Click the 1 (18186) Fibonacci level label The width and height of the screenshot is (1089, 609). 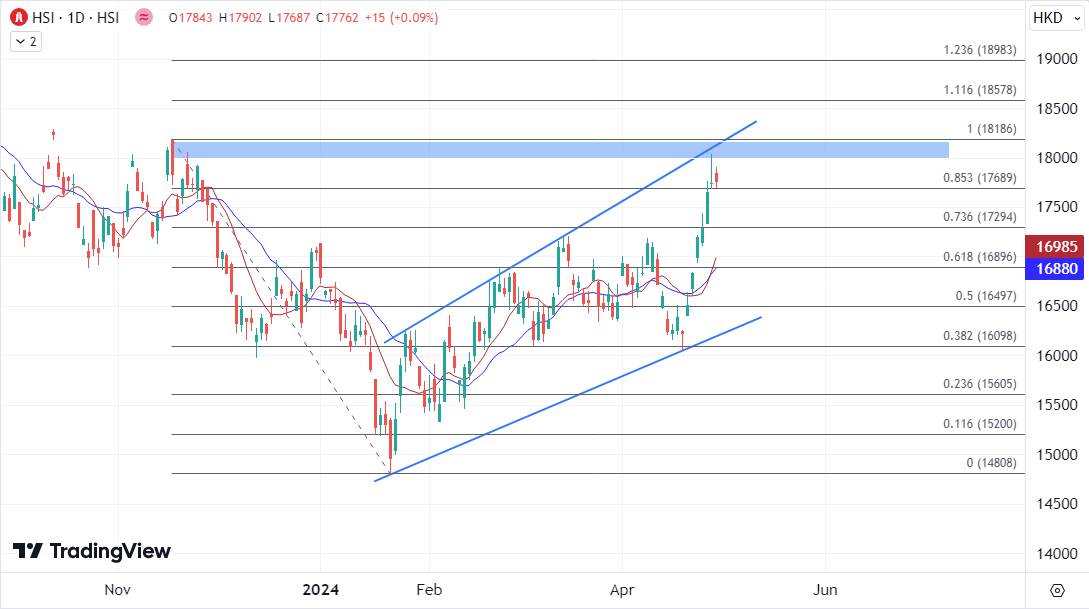[x=991, y=129]
